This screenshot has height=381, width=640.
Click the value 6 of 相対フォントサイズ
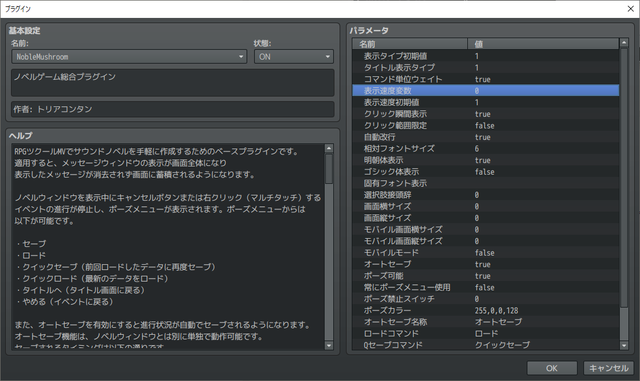(x=477, y=149)
